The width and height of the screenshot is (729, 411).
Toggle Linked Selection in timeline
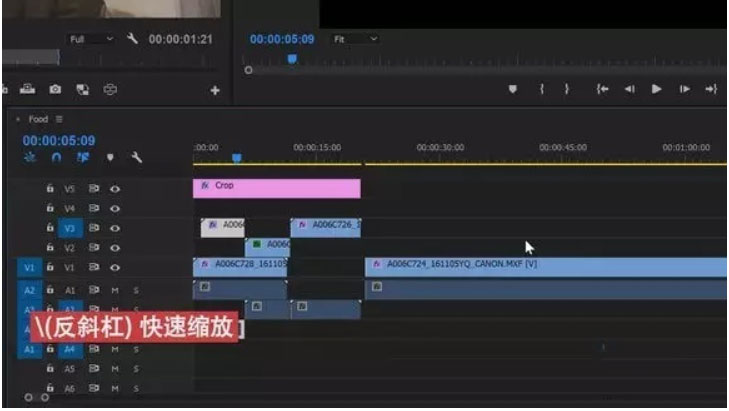(82, 157)
